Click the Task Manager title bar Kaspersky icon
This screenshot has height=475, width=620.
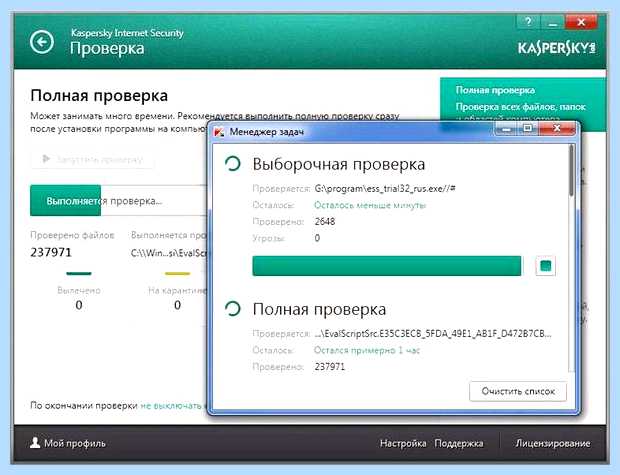point(219,132)
